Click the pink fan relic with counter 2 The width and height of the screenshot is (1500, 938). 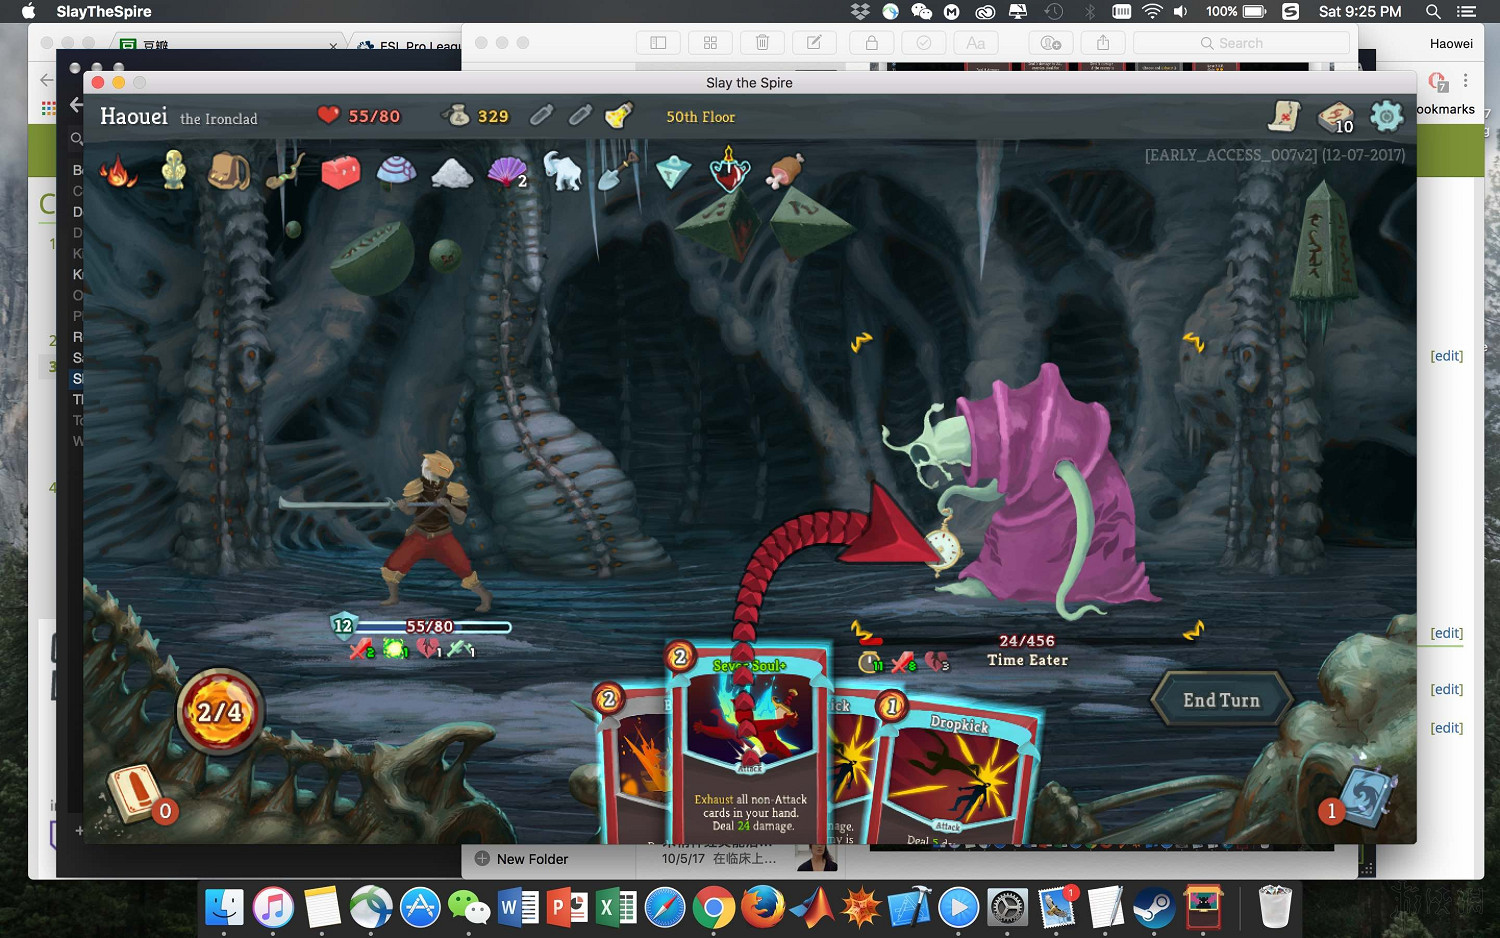coord(506,172)
